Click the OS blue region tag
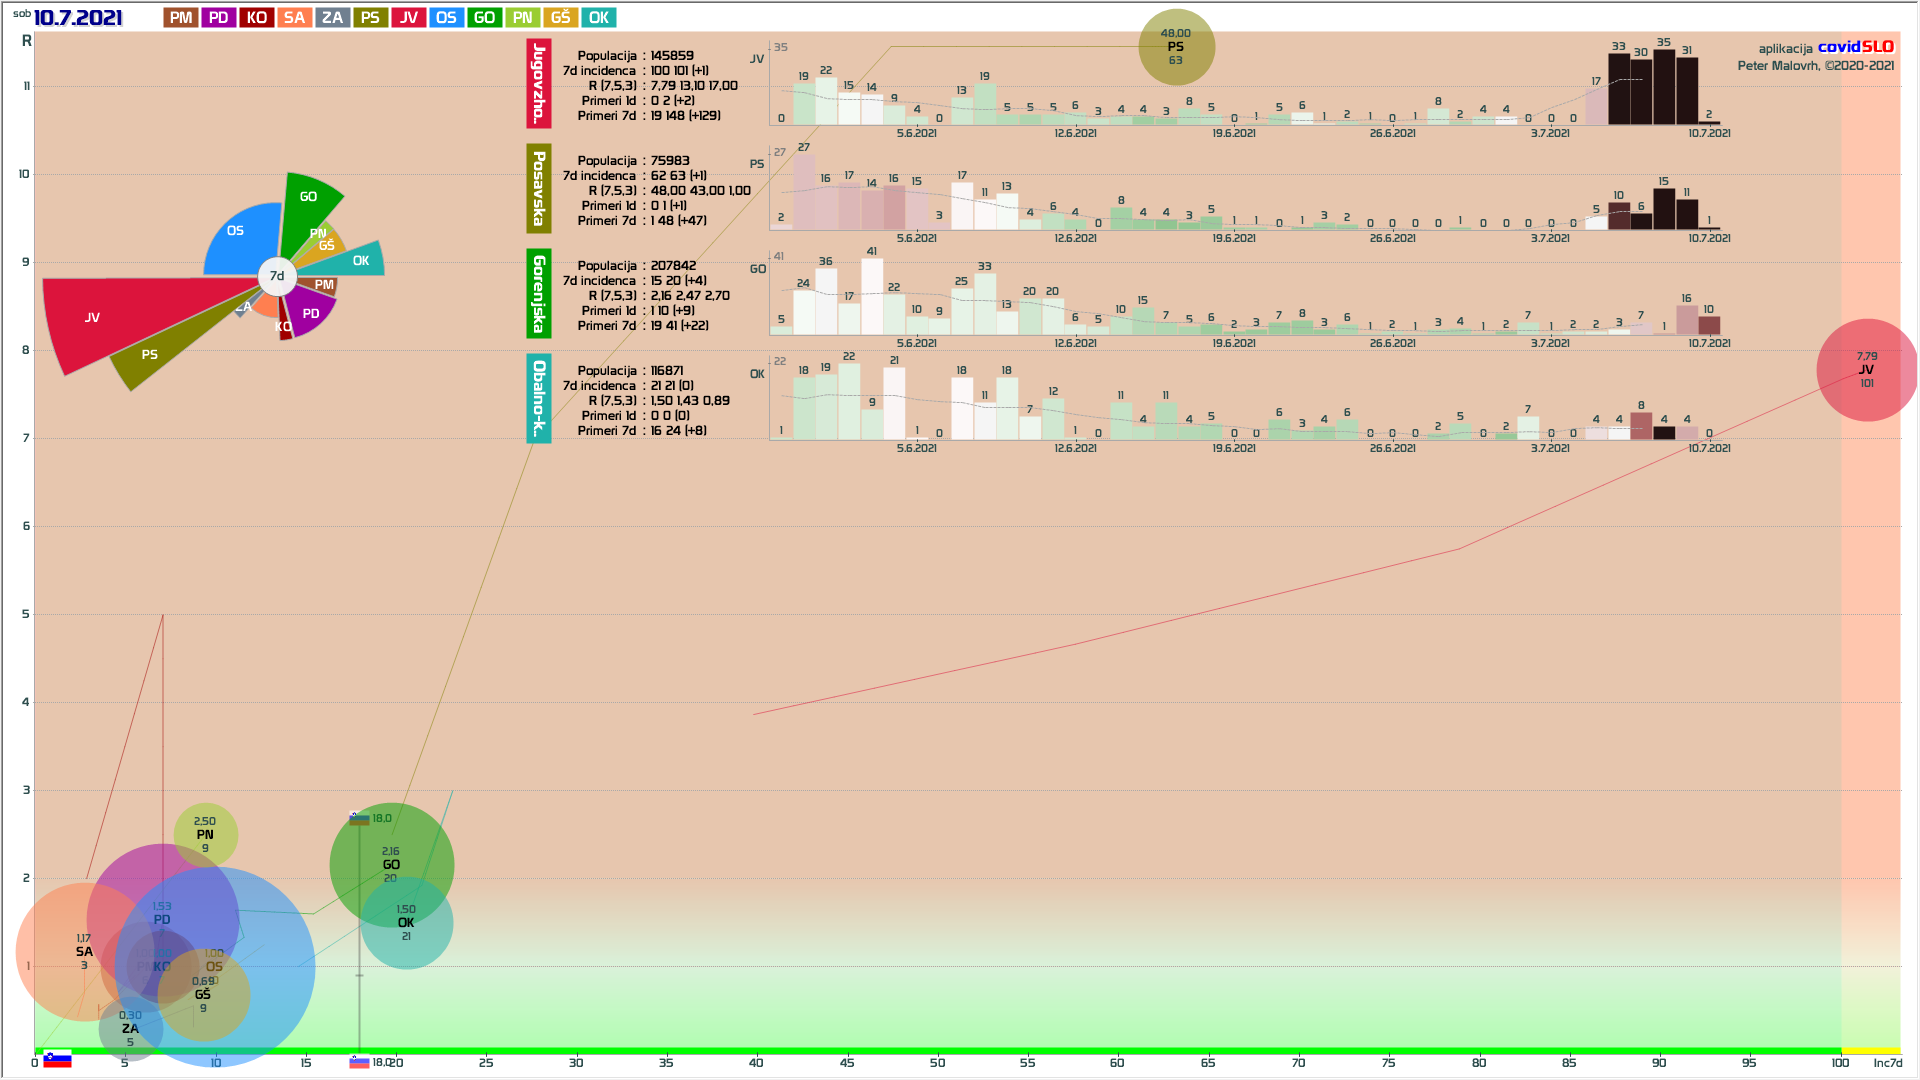Image resolution: width=1920 pixels, height=1080 pixels. coord(446,18)
